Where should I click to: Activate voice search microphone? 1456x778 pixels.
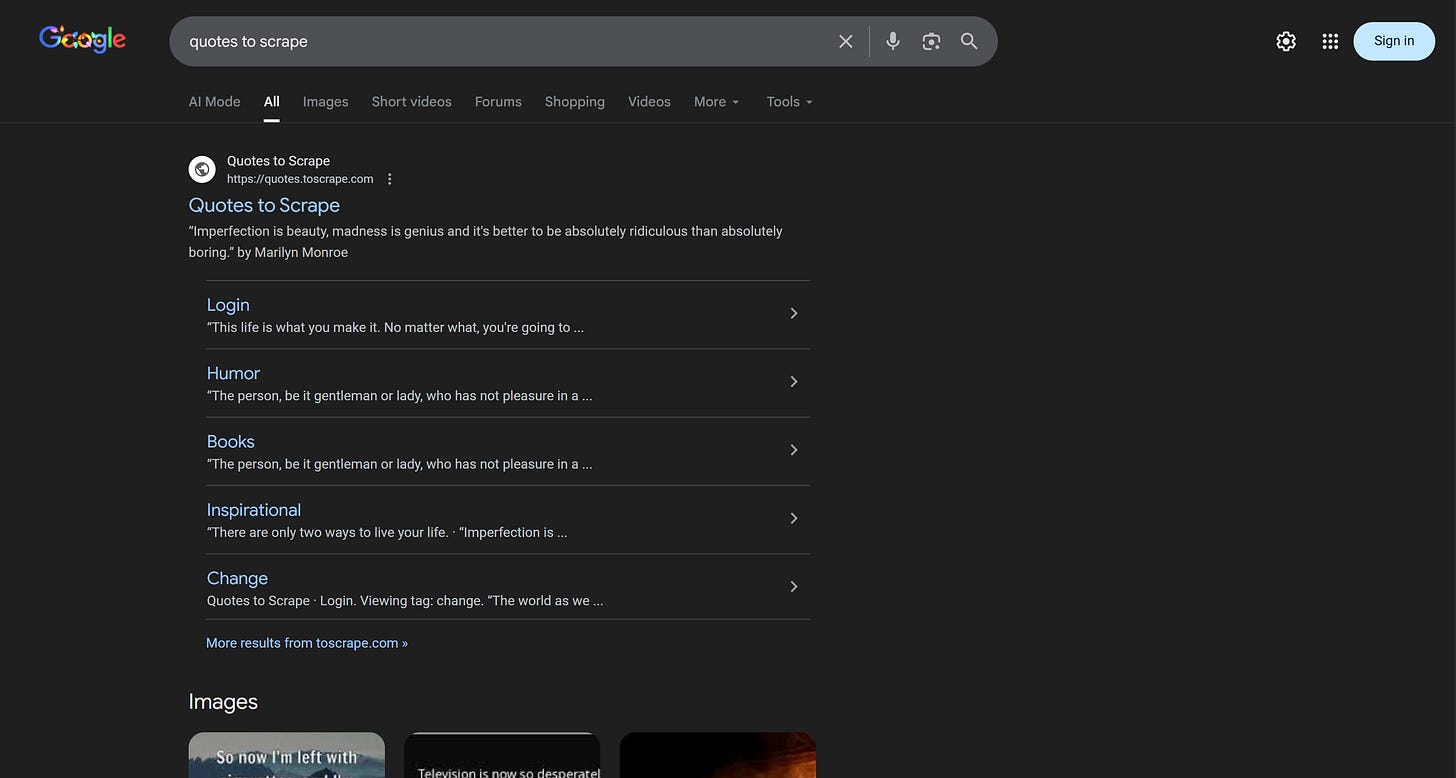[892, 41]
